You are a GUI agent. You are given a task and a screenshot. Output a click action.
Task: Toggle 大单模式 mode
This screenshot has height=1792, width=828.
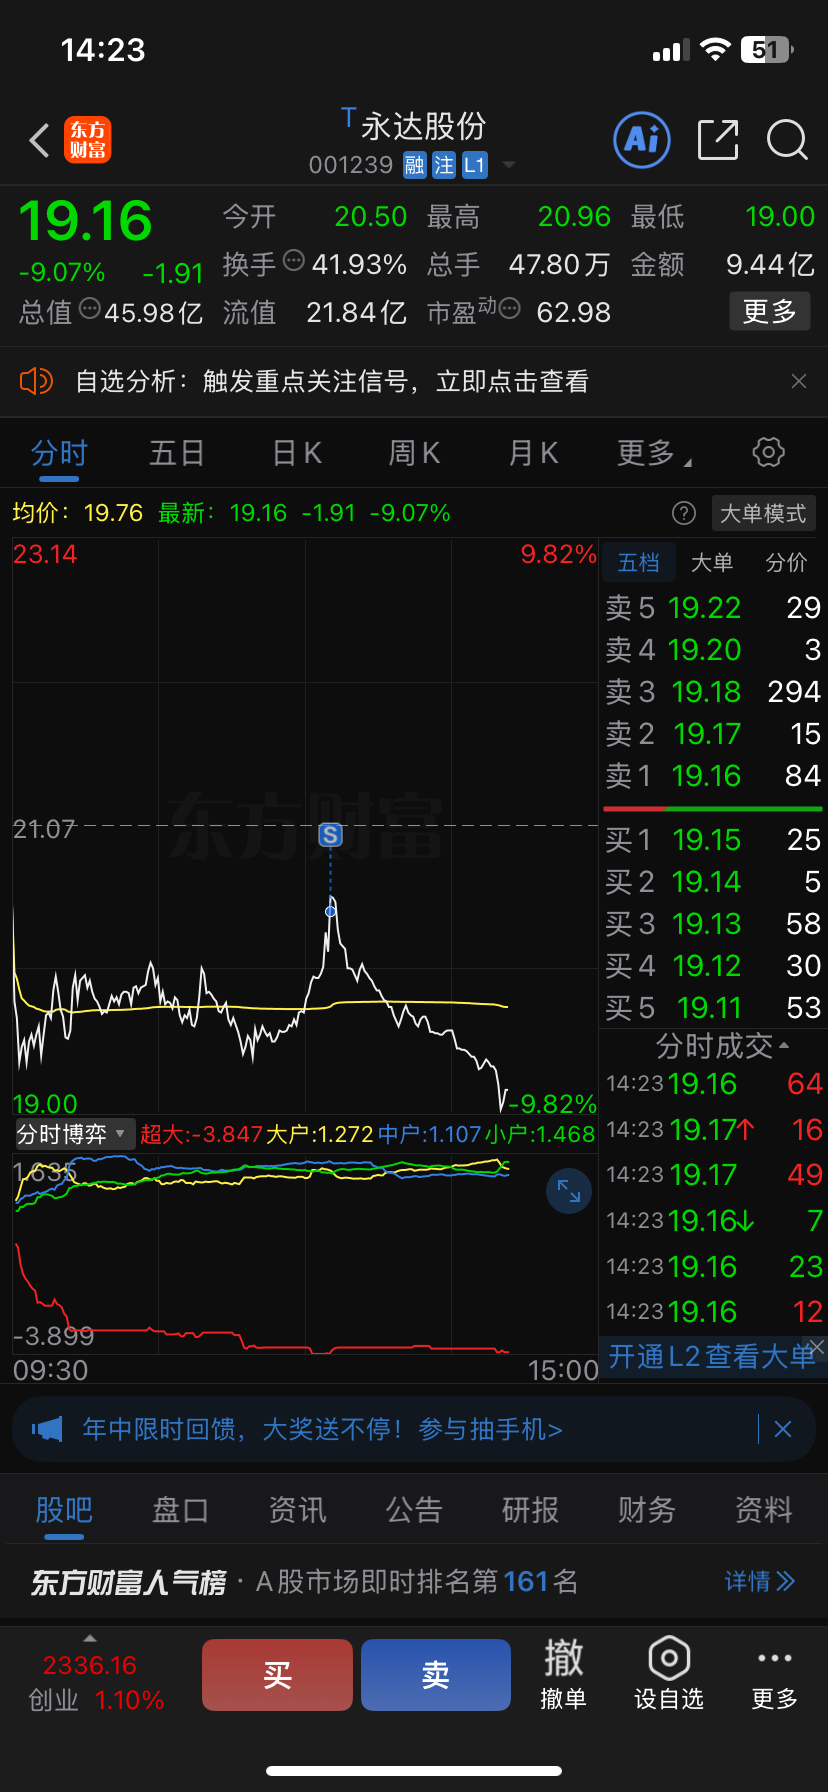pos(763,513)
